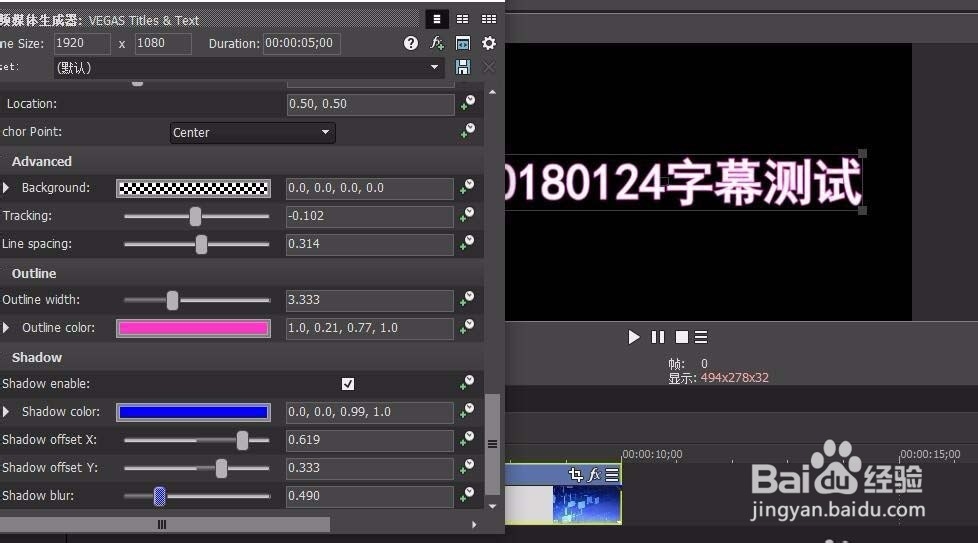Open generator settings gear icon

coord(489,43)
